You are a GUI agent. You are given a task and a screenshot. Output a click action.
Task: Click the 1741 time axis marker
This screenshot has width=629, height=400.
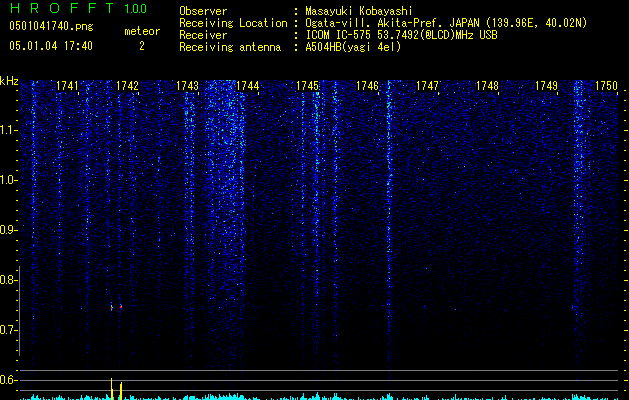click(67, 86)
